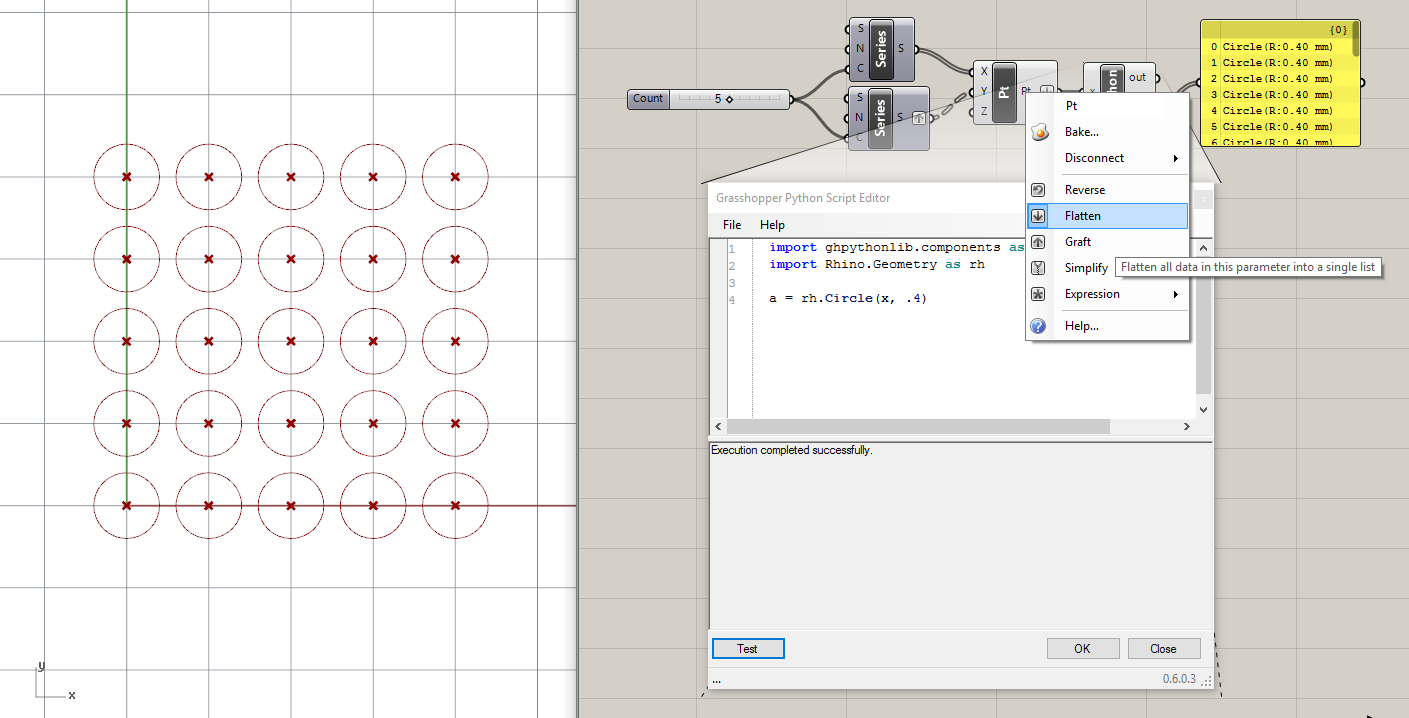Open the File menu in the Python editor
The height and width of the screenshot is (718, 1409).
(731, 224)
